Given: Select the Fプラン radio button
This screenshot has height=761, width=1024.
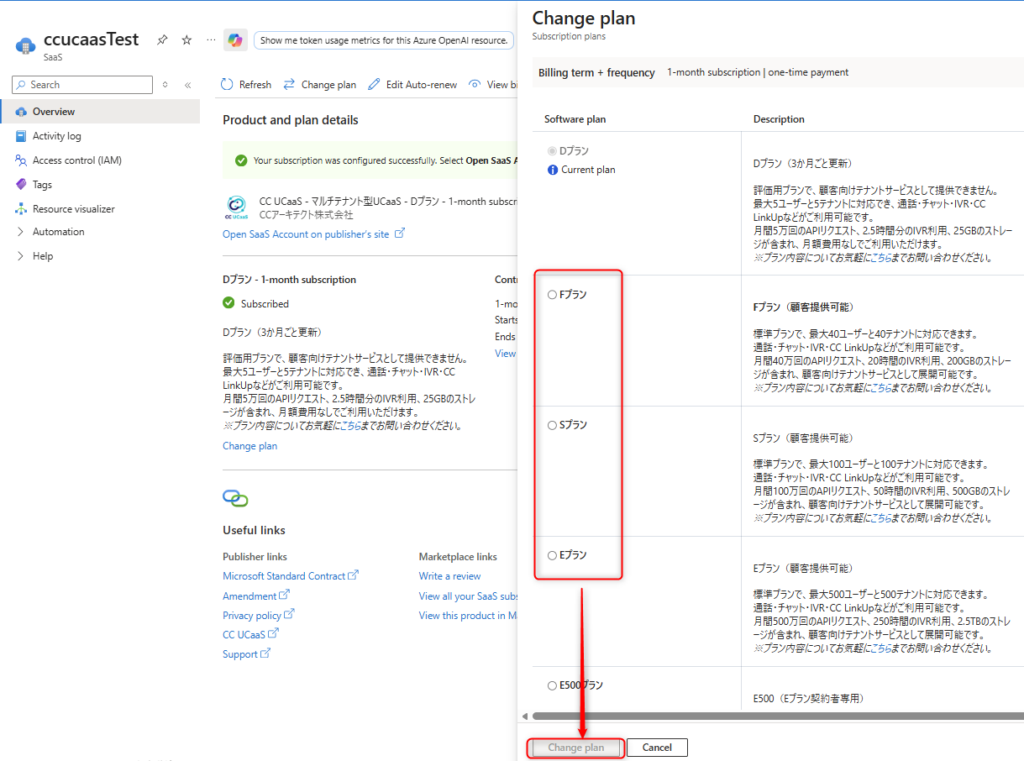Looking at the screenshot, I should tap(552, 295).
